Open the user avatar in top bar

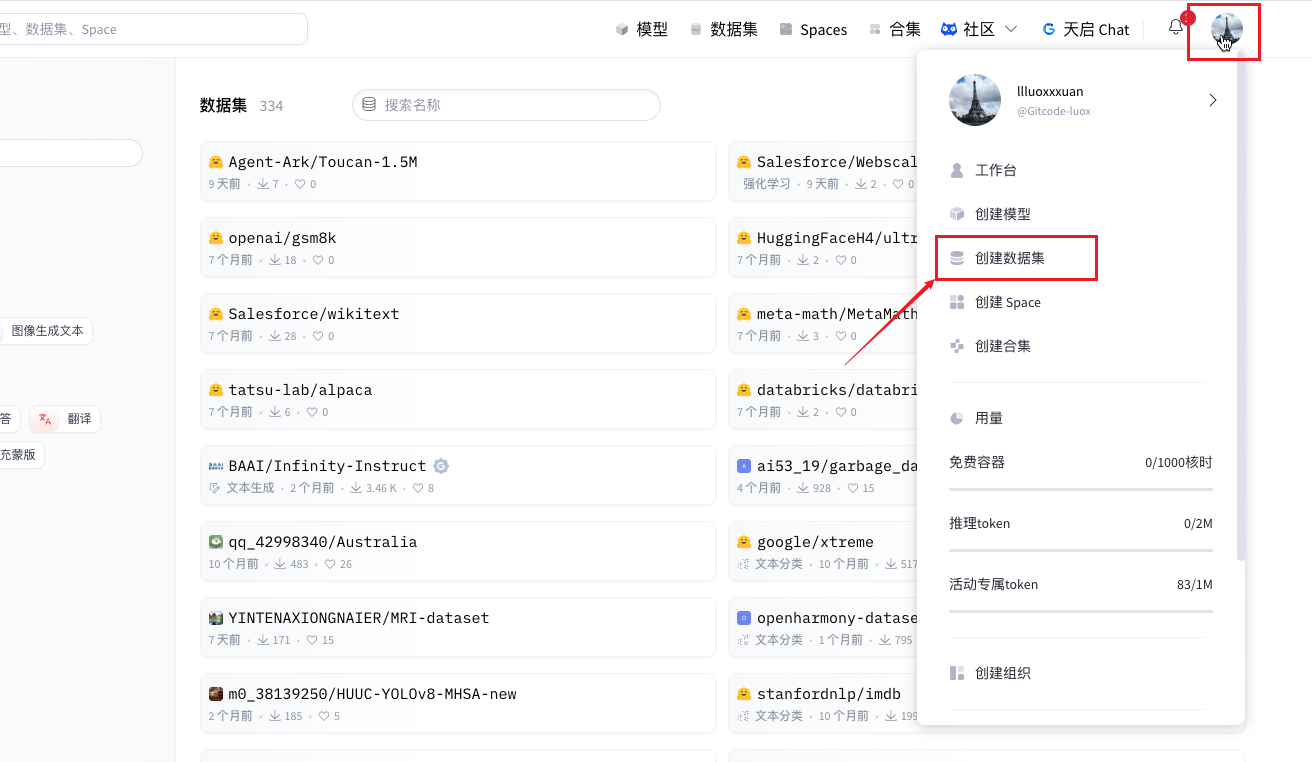(1226, 29)
